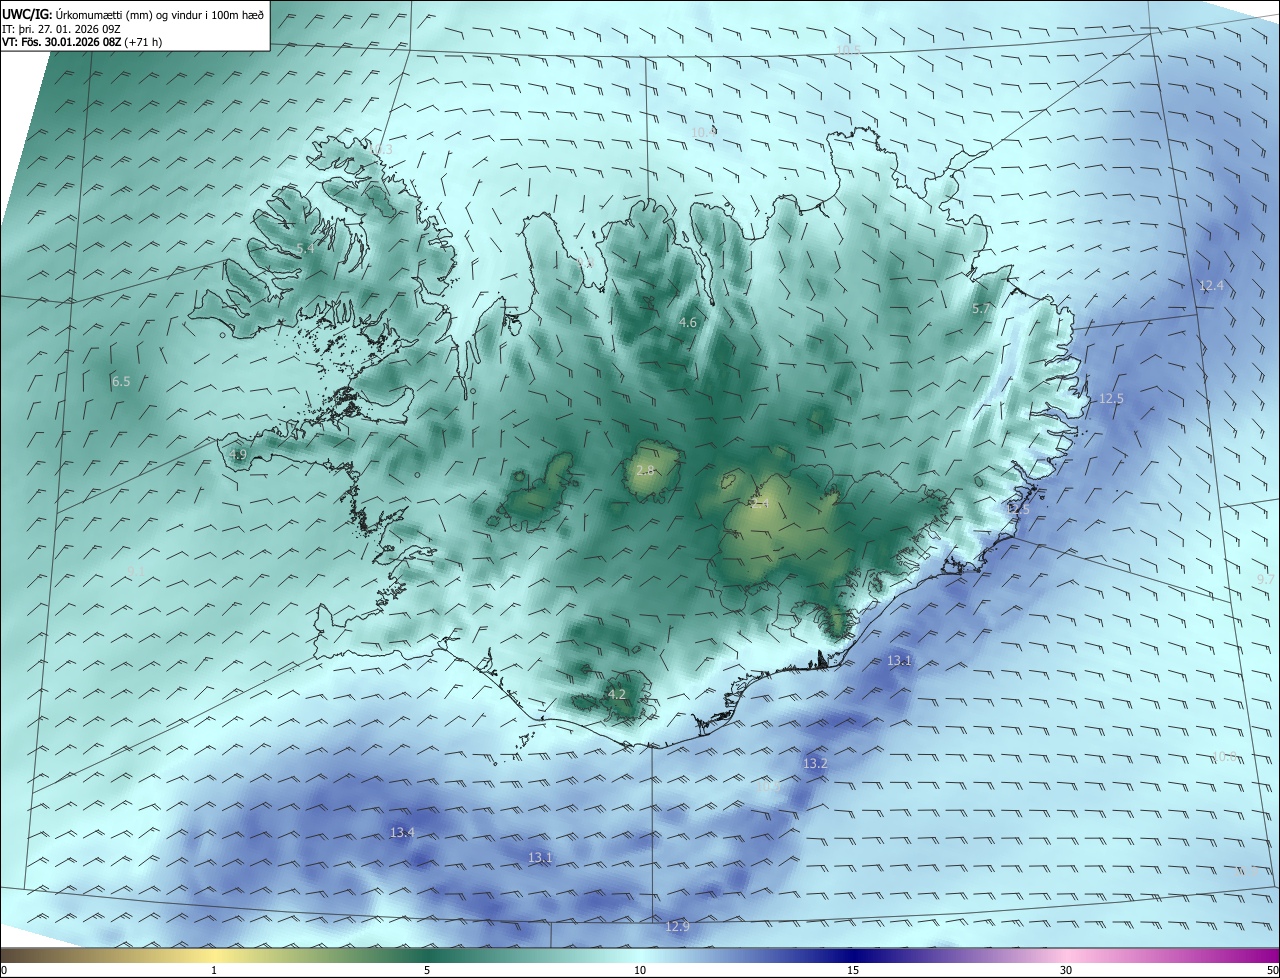
Task: Click the 9.7 value on the map
Action: click(1266, 579)
